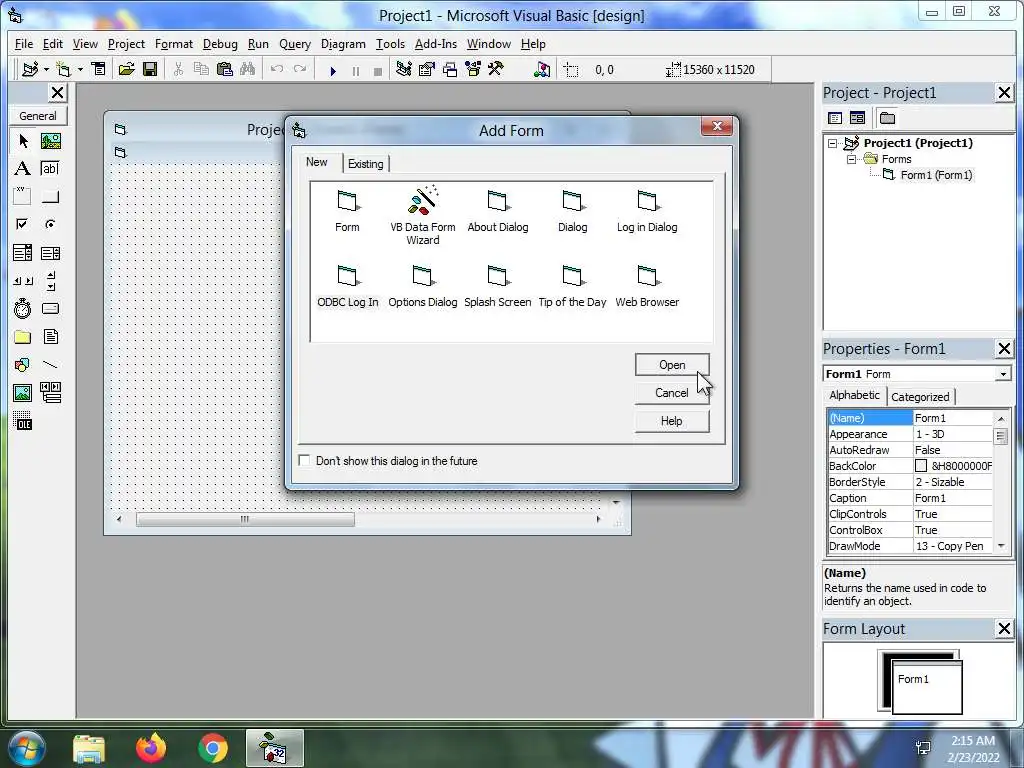Open File Explorer from taskbar
Image resolution: width=1024 pixels, height=768 pixels.
pyautogui.click(x=89, y=749)
